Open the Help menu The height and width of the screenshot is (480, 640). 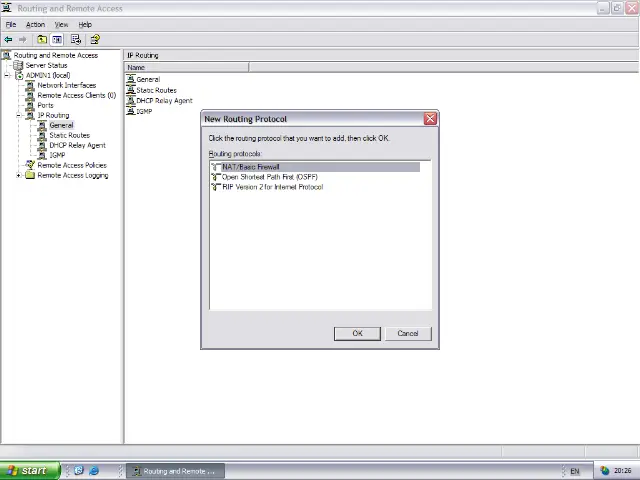pos(85,24)
